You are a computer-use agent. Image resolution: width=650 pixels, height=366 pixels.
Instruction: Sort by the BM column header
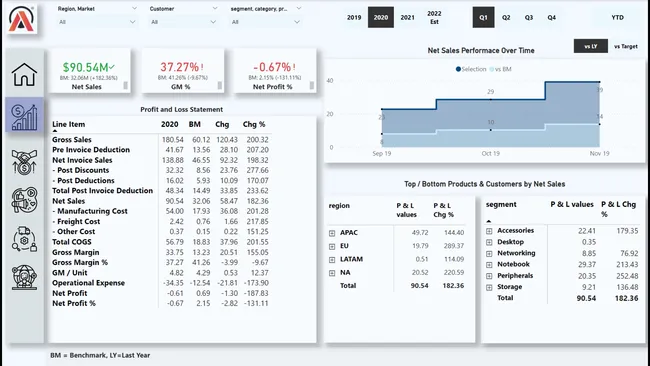point(195,124)
